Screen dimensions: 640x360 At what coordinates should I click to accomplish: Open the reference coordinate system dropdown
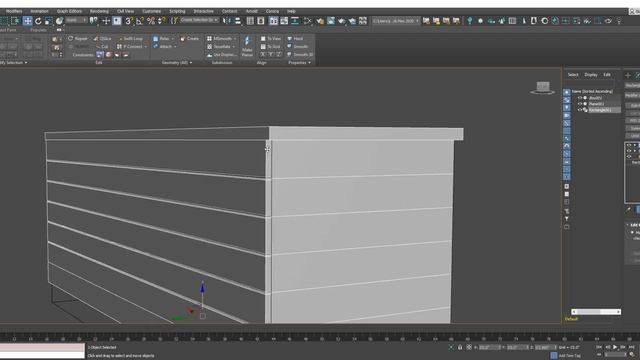coord(77,20)
